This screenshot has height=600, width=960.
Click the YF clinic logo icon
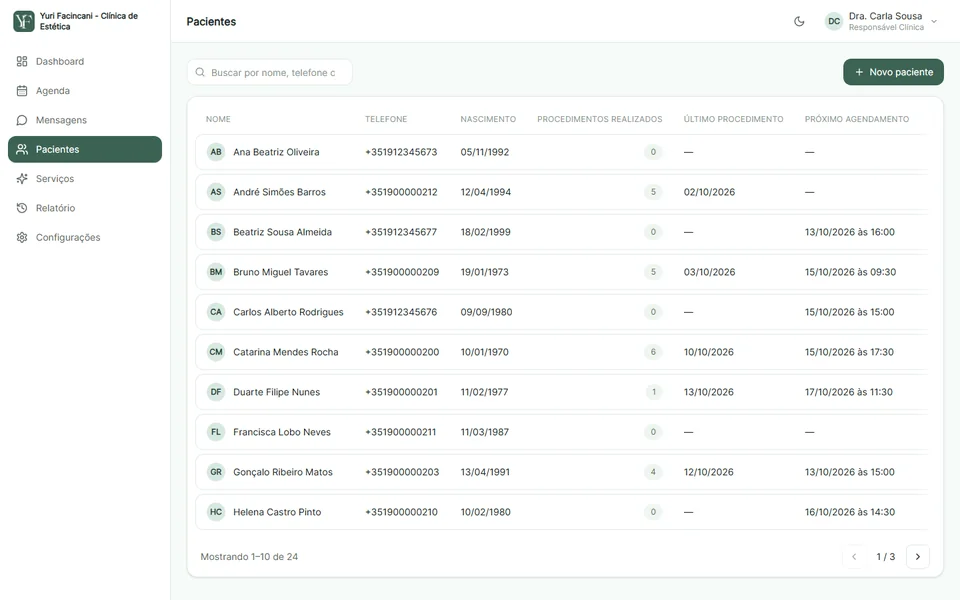24,21
